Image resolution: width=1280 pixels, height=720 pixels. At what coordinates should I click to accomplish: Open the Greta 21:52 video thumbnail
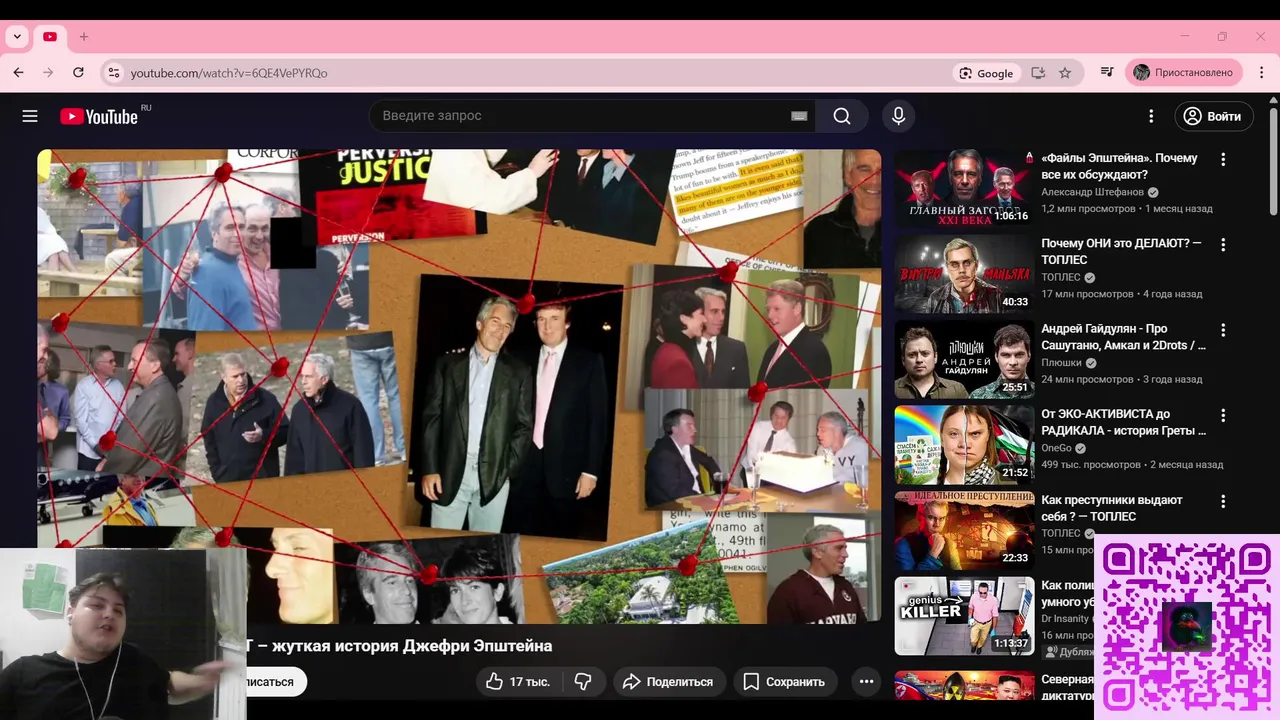coord(964,445)
